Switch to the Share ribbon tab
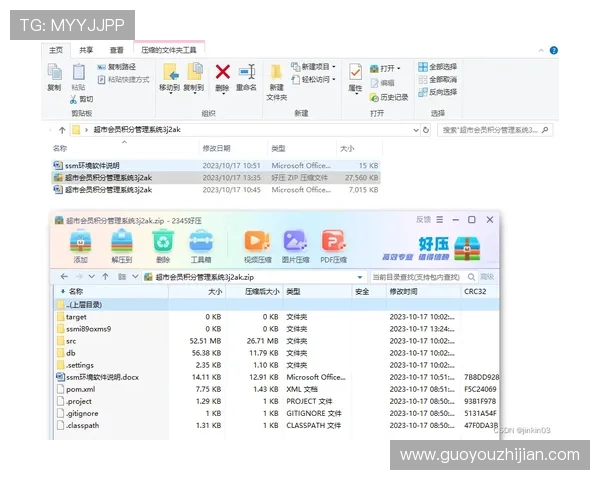600x480 pixels. tap(86, 50)
